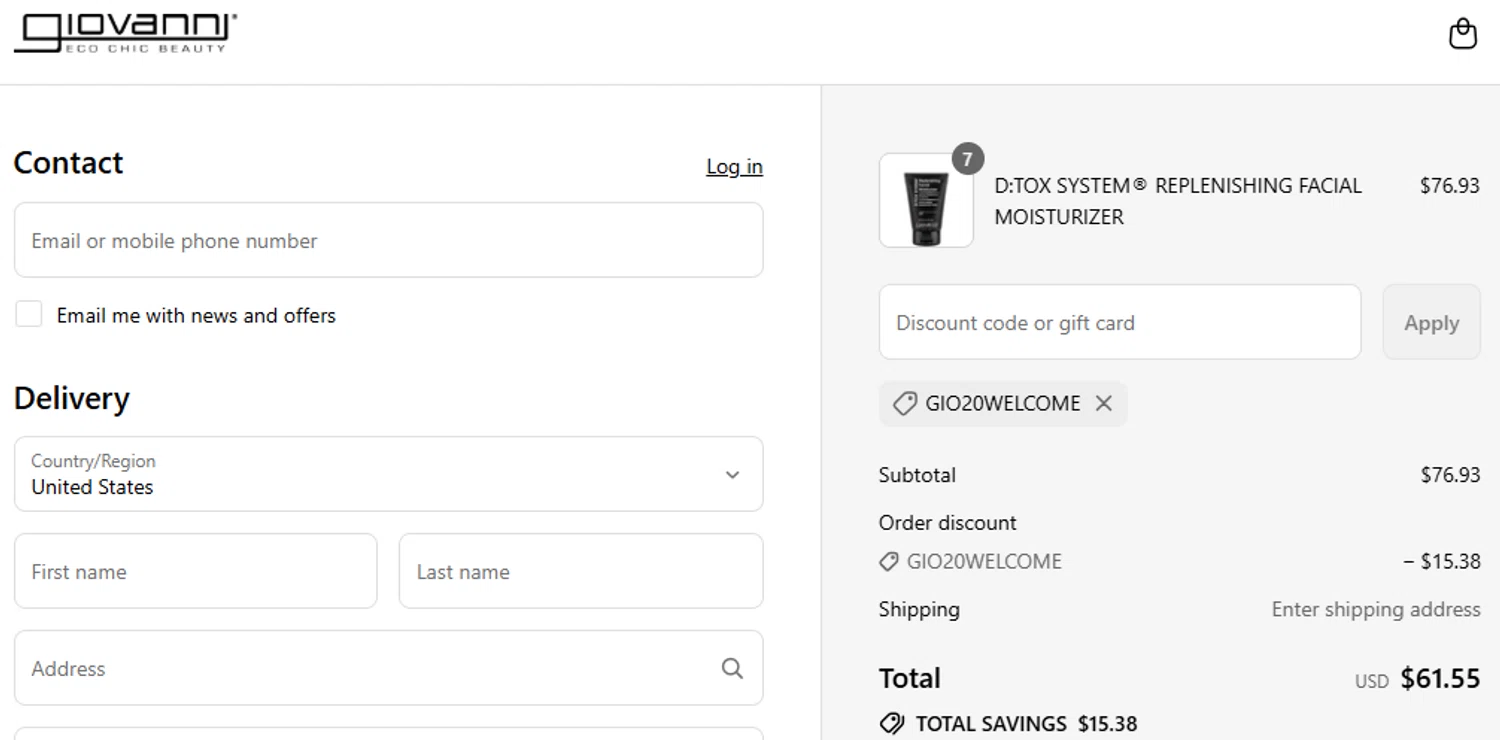Click the moisturizer product thumbnail
1500x740 pixels.
click(x=926, y=200)
